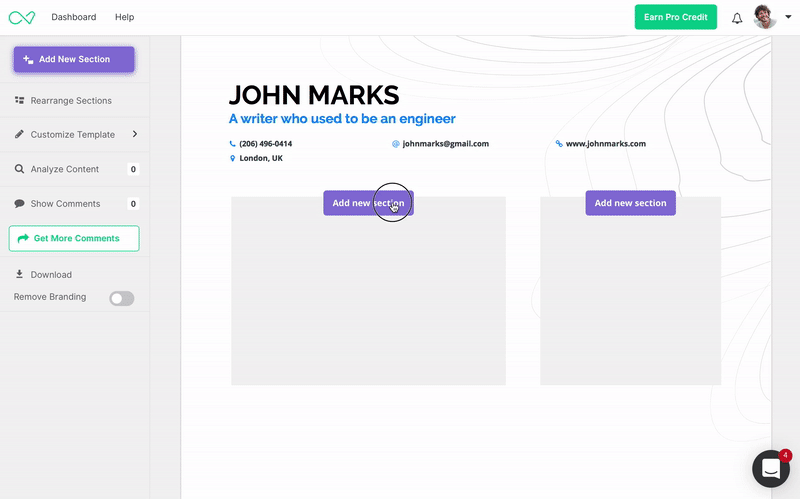Click the infinity logo in top bar
The width and height of the screenshot is (800, 499).
coord(21,17)
